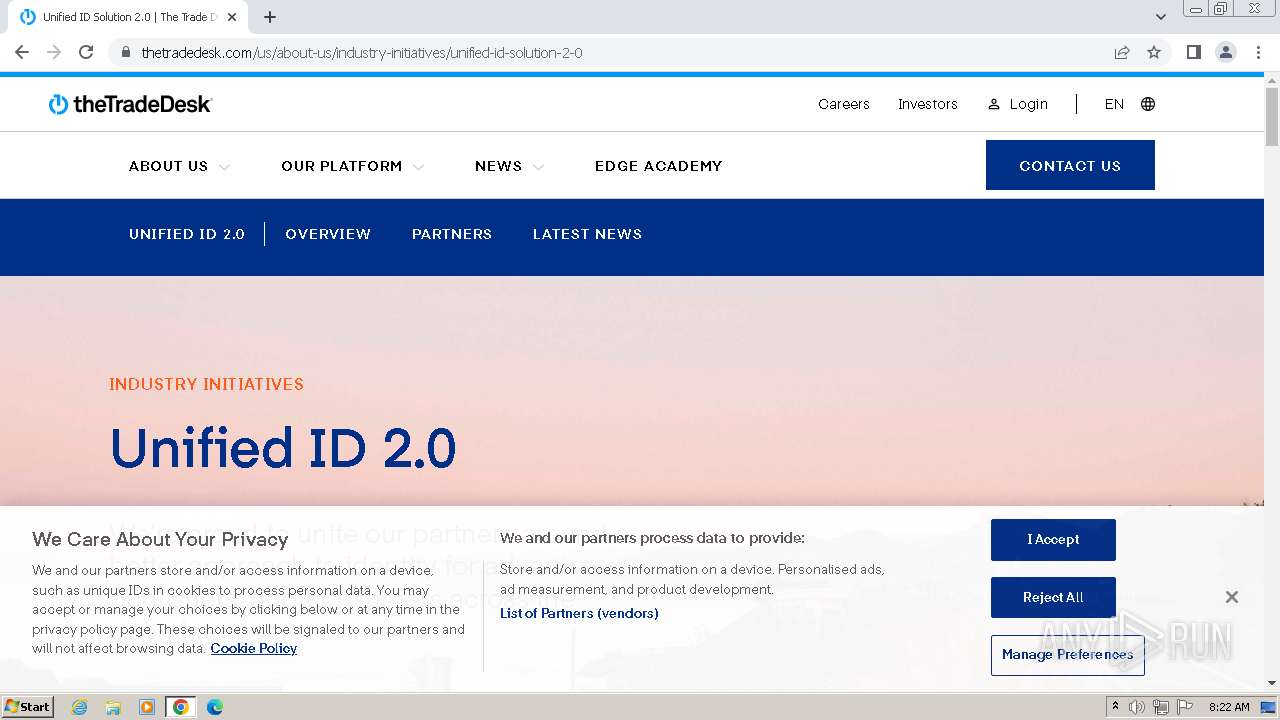Open Manage Preferences
The height and width of the screenshot is (720, 1280).
pos(1067,655)
